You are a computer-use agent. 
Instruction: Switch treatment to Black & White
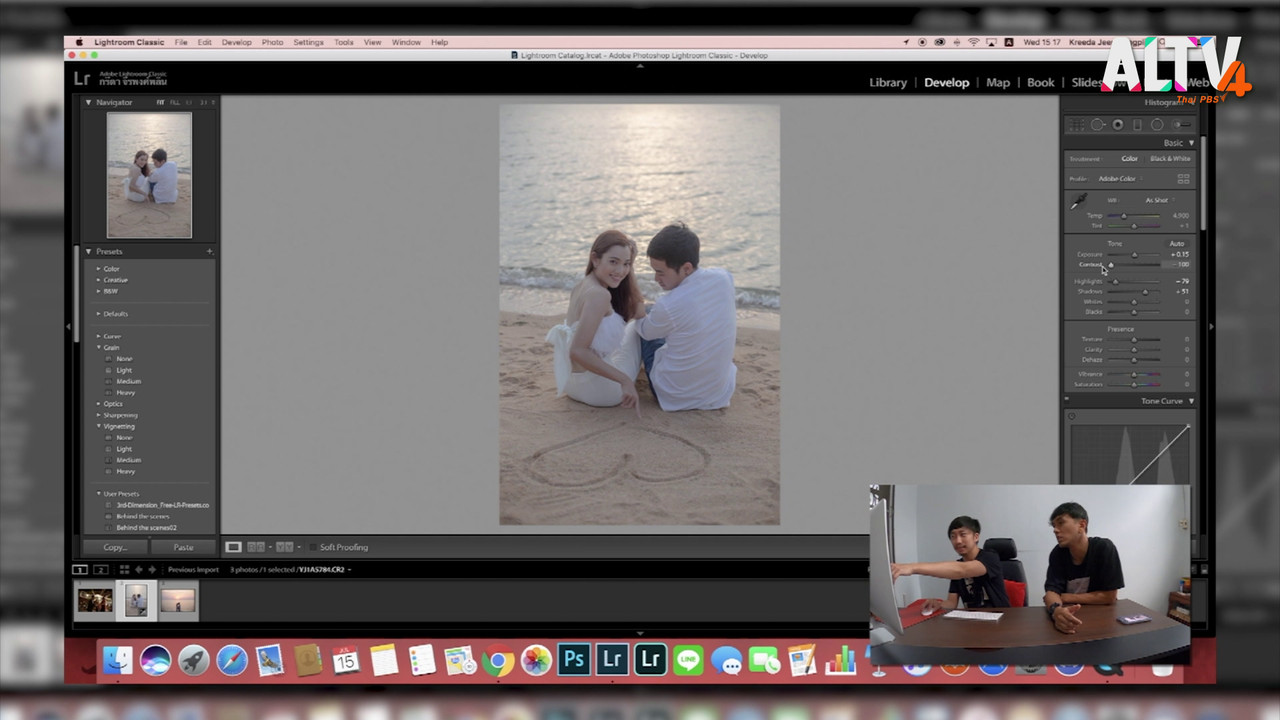pyautogui.click(x=1170, y=159)
